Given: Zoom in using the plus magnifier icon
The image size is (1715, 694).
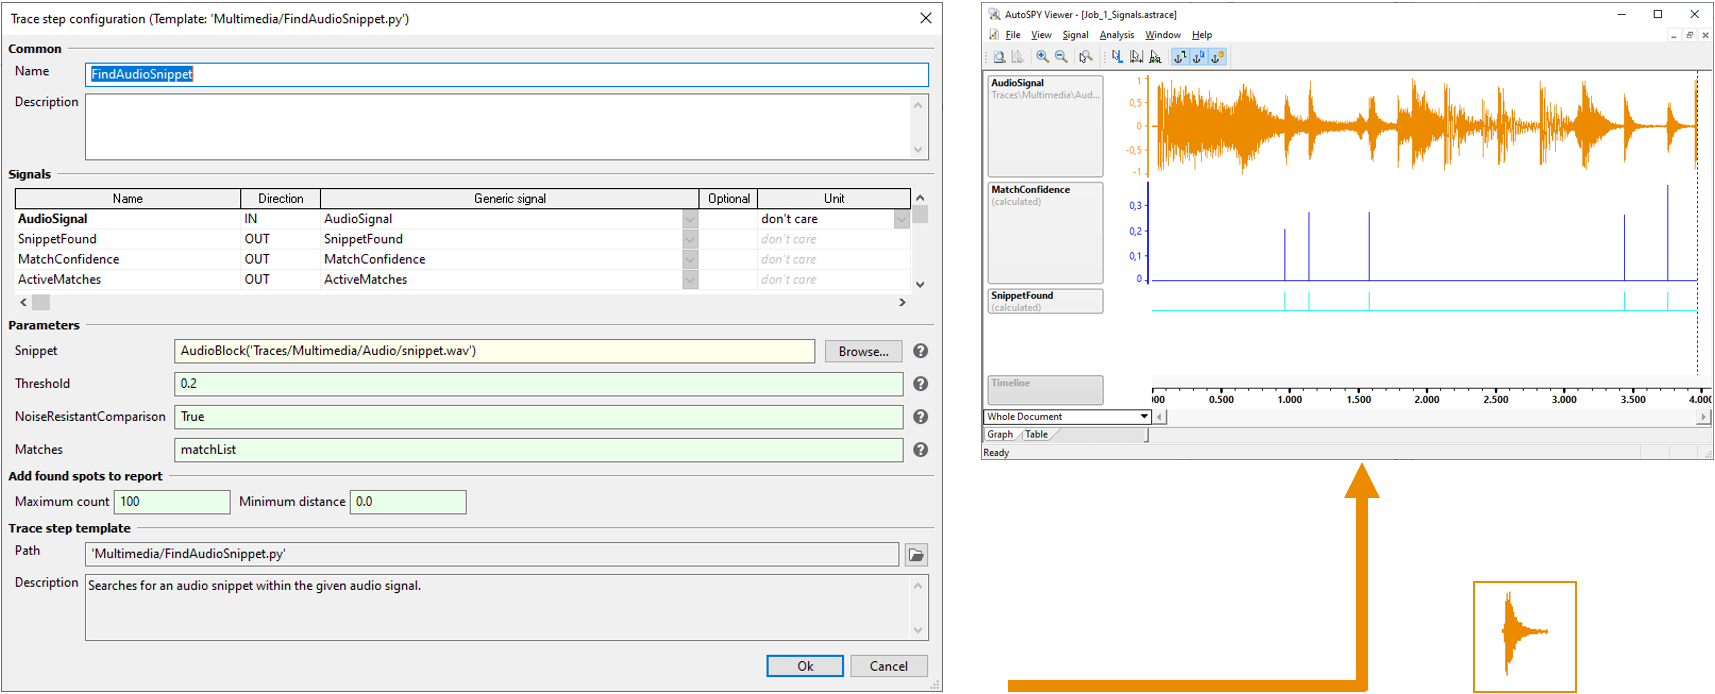Looking at the screenshot, I should (x=1042, y=57).
